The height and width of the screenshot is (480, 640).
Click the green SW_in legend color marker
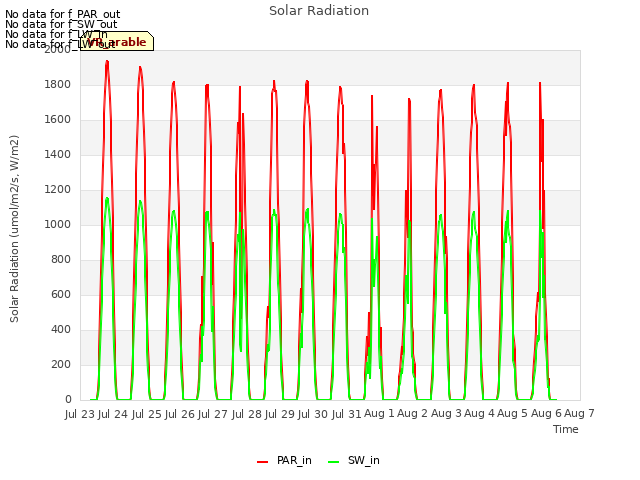coord(333,462)
